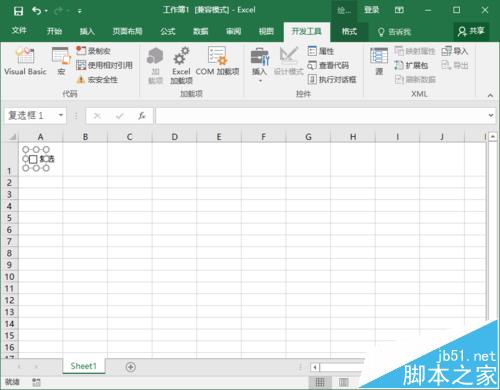Click View Code (查看代码)

pos(328,65)
